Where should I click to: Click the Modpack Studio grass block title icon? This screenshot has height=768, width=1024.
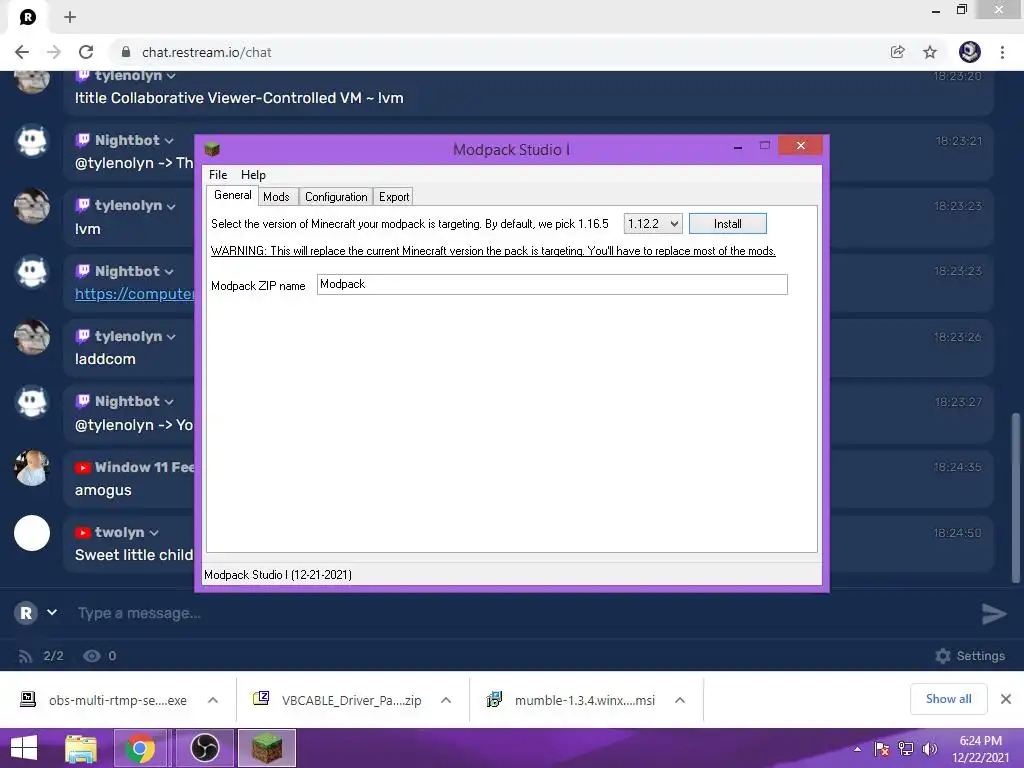[x=212, y=149]
